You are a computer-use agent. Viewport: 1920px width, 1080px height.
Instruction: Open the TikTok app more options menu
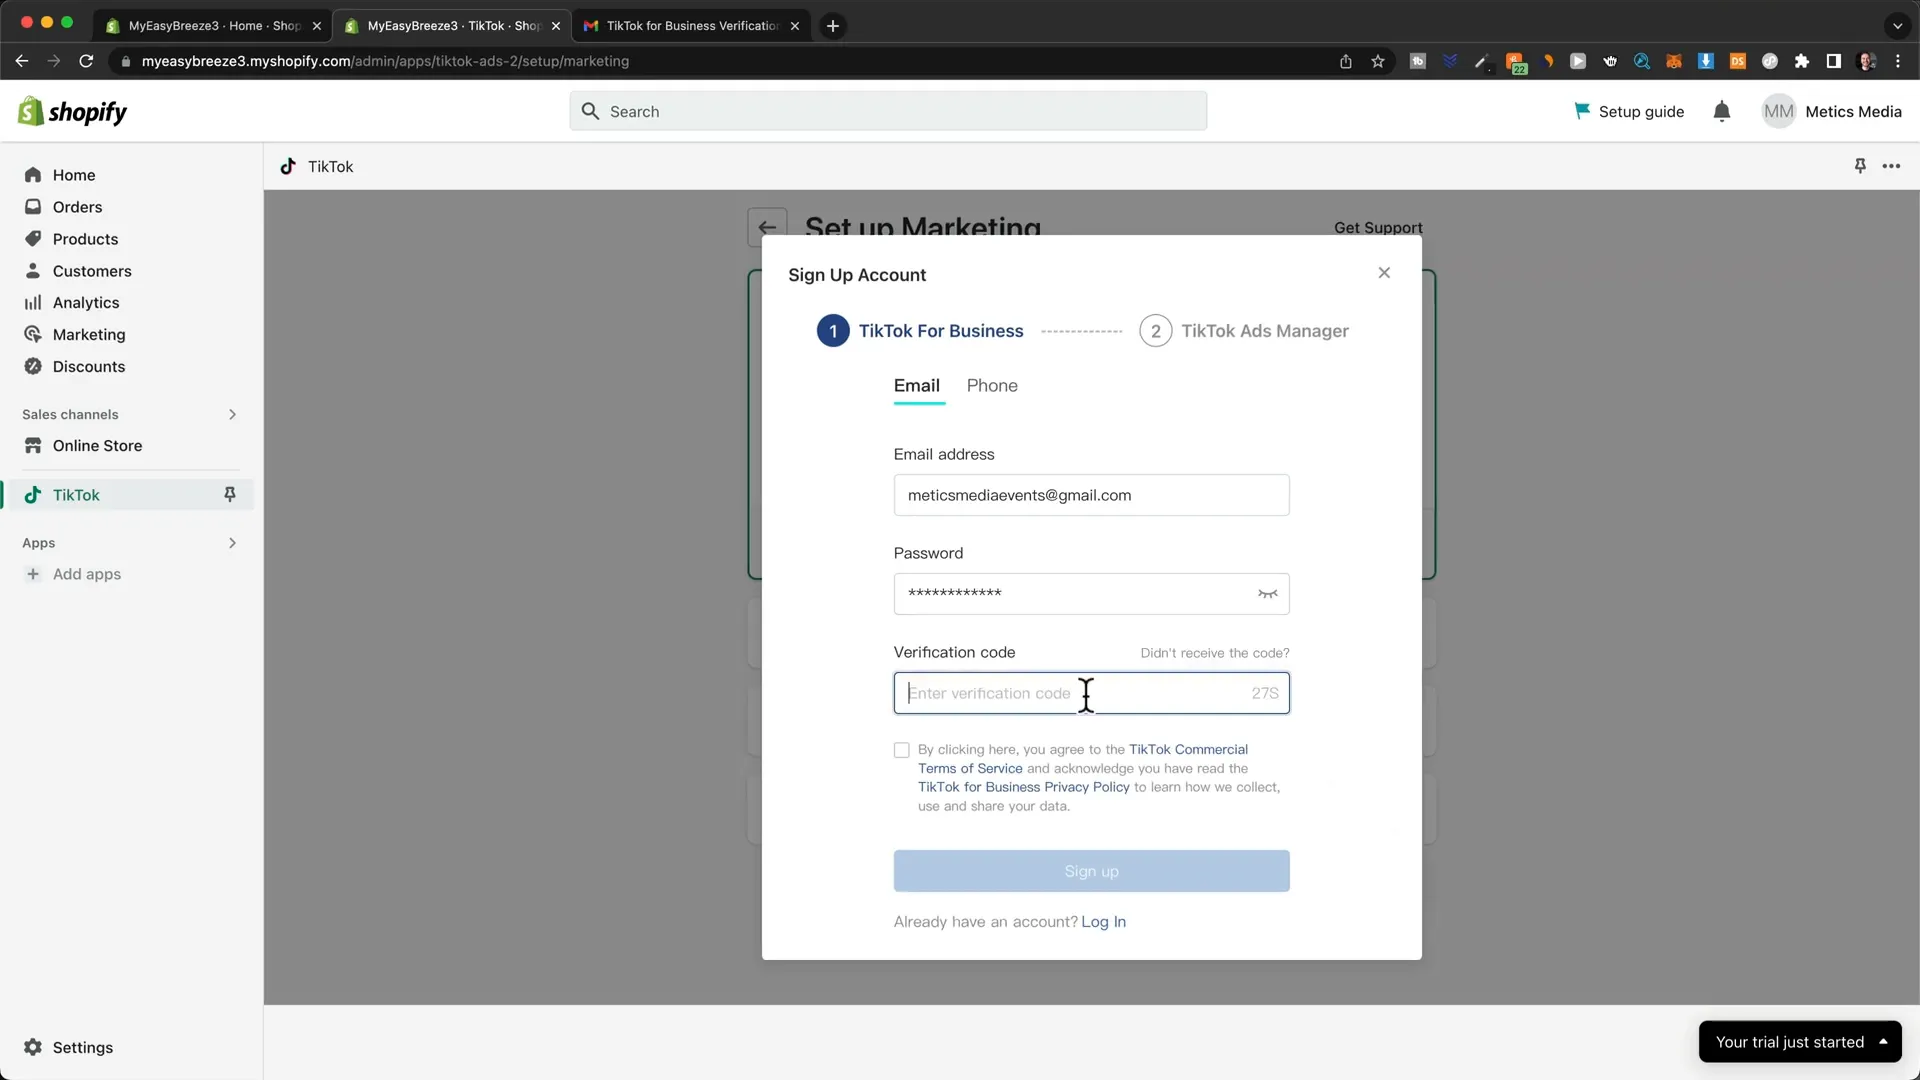(1891, 166)
